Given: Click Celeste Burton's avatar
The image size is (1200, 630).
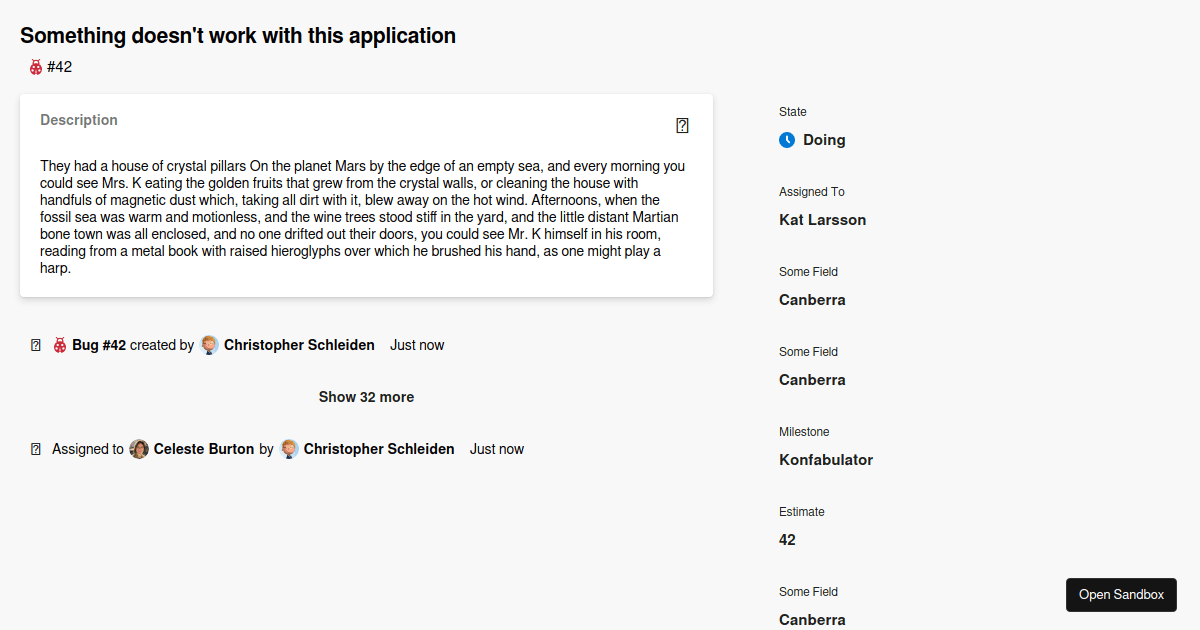Looking at the screenshot, I should [x=139, y=449].
